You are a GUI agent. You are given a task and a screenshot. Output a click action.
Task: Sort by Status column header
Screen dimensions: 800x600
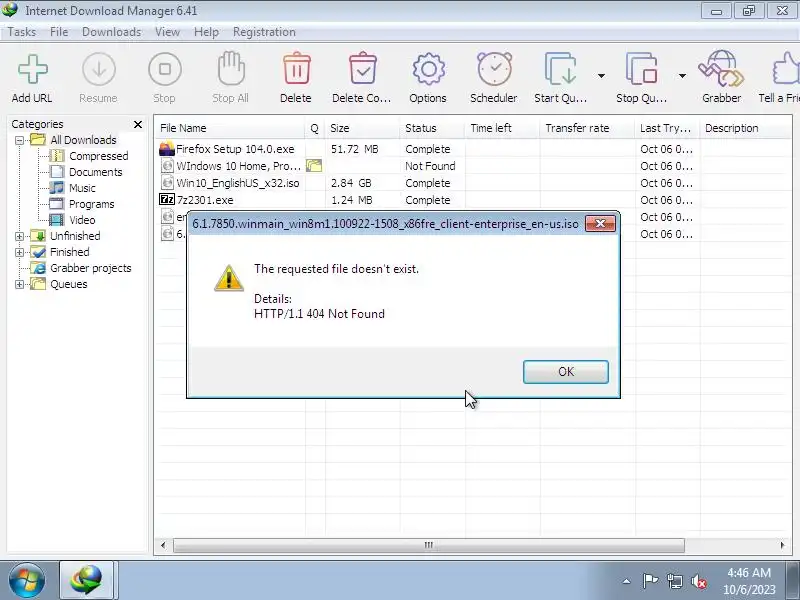(433, 128)
